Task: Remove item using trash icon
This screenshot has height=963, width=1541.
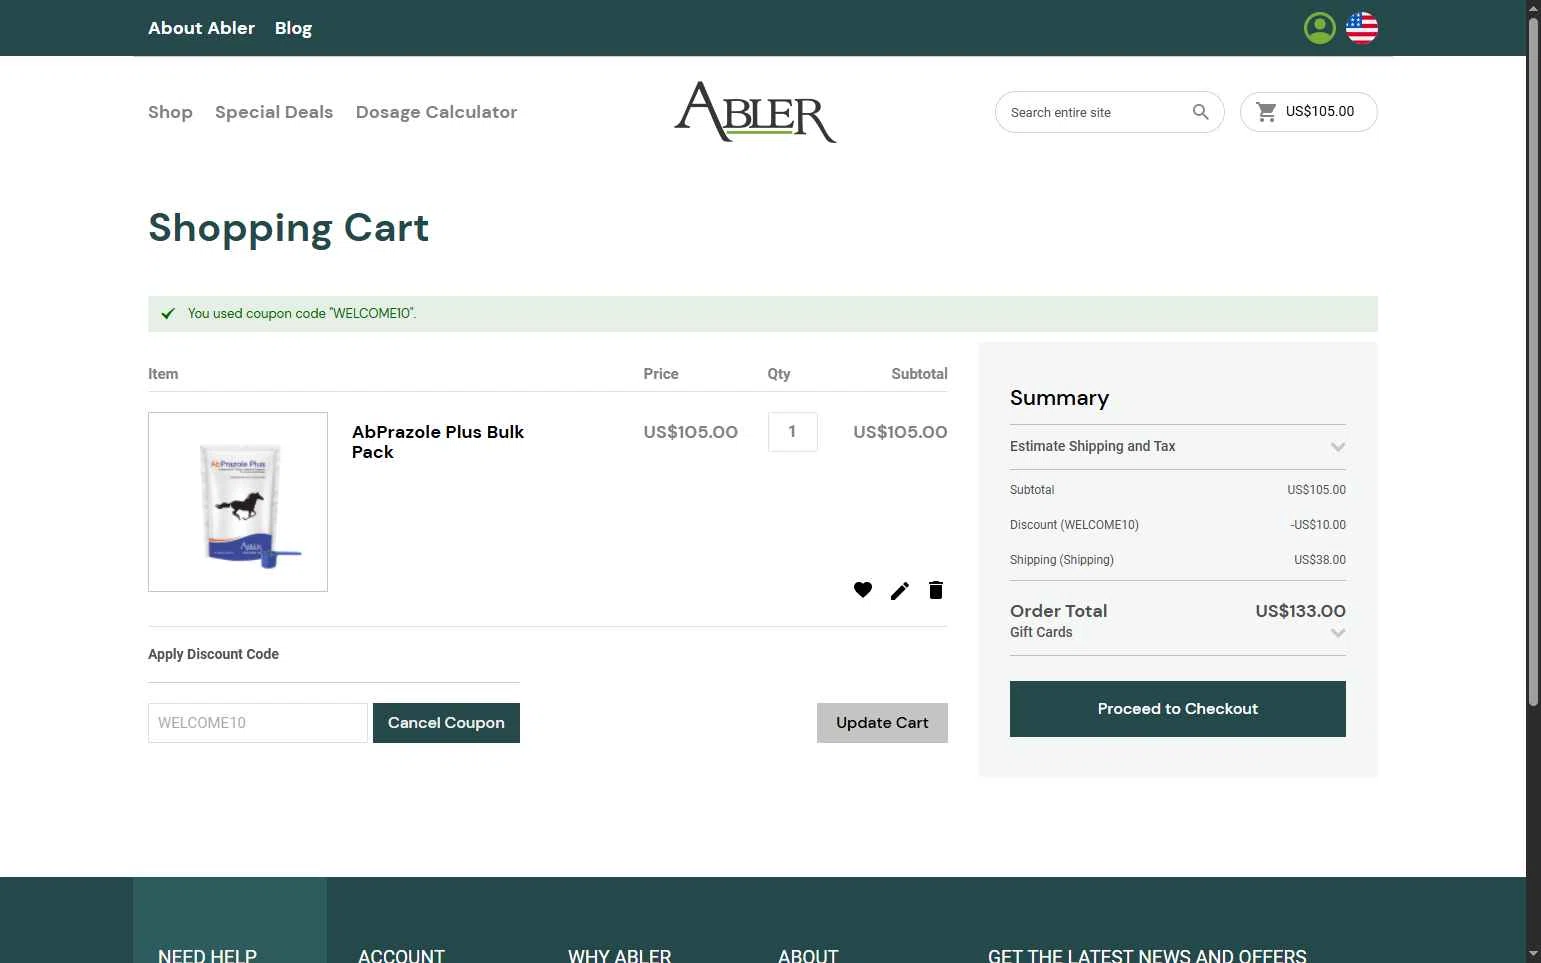Action: (936, 590)
